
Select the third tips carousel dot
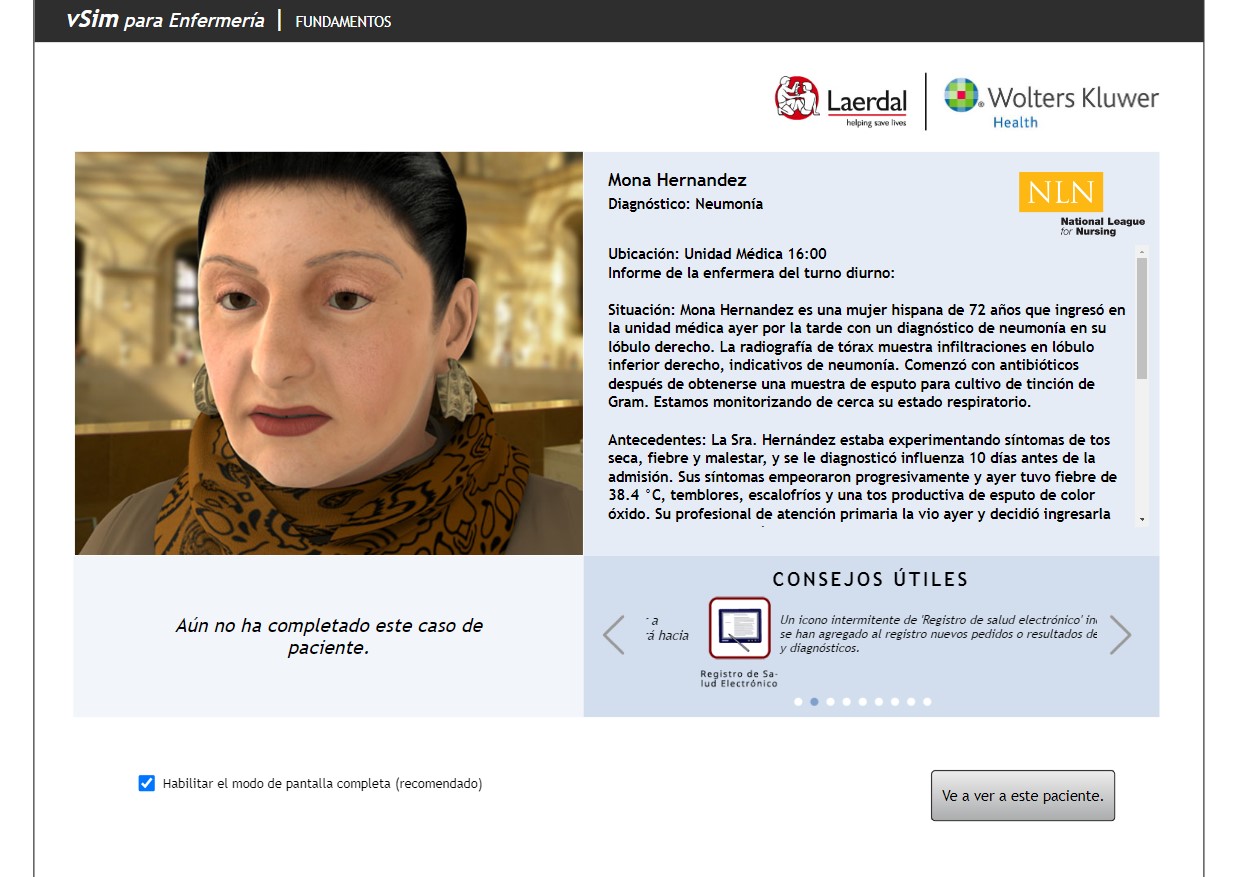pos(830,702)
